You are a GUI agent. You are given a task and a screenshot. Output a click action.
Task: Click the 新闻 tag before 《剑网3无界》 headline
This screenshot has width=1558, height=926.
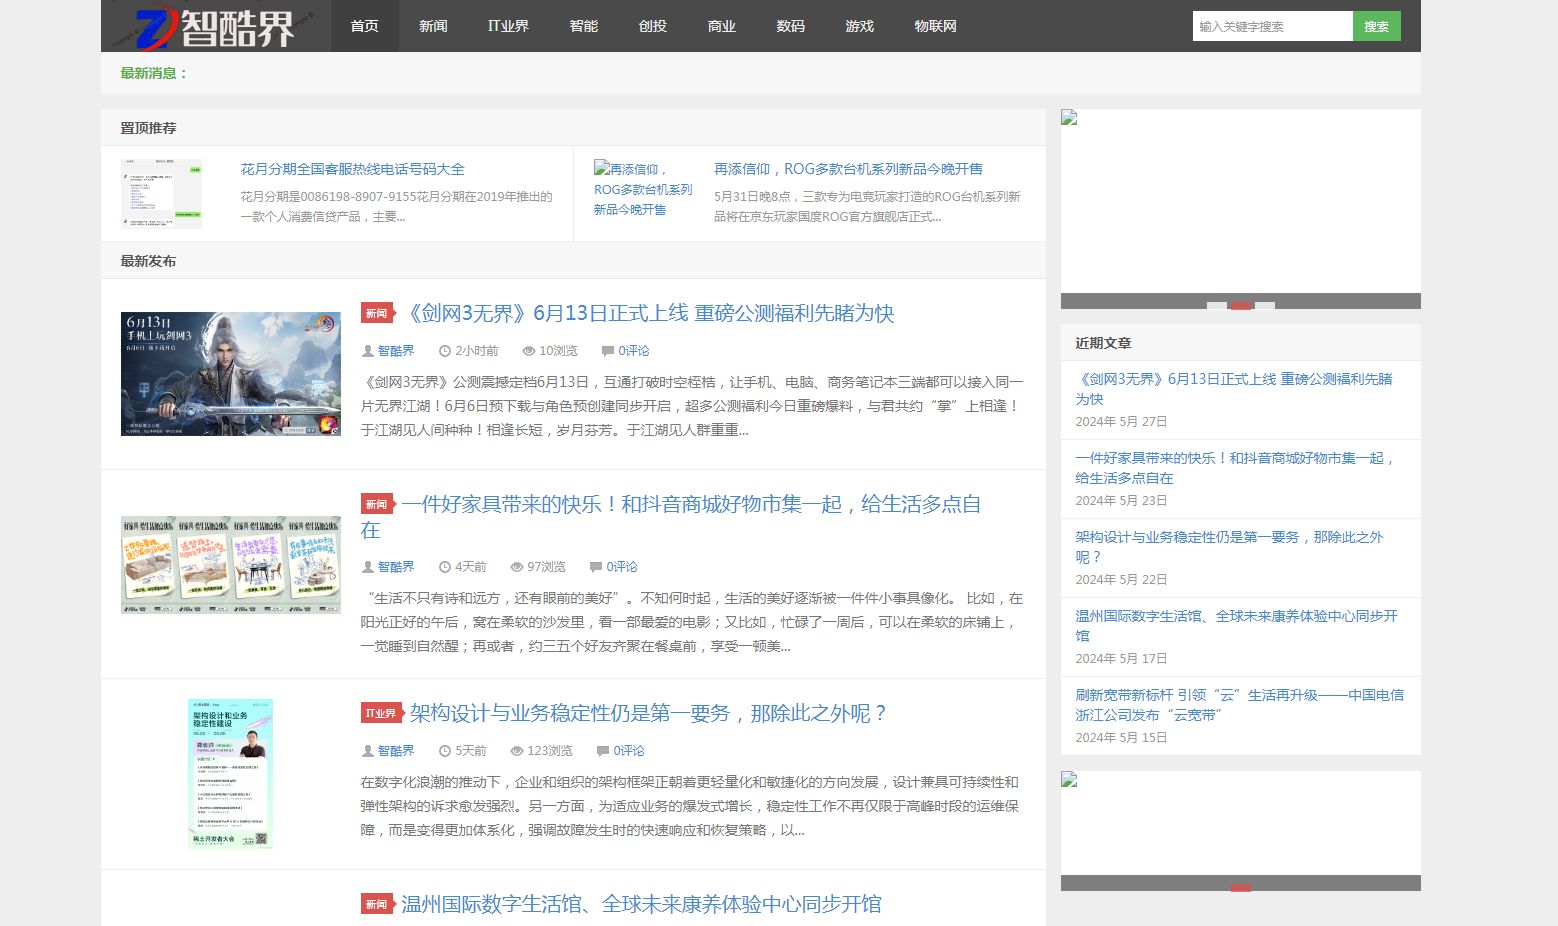[377, 313]
